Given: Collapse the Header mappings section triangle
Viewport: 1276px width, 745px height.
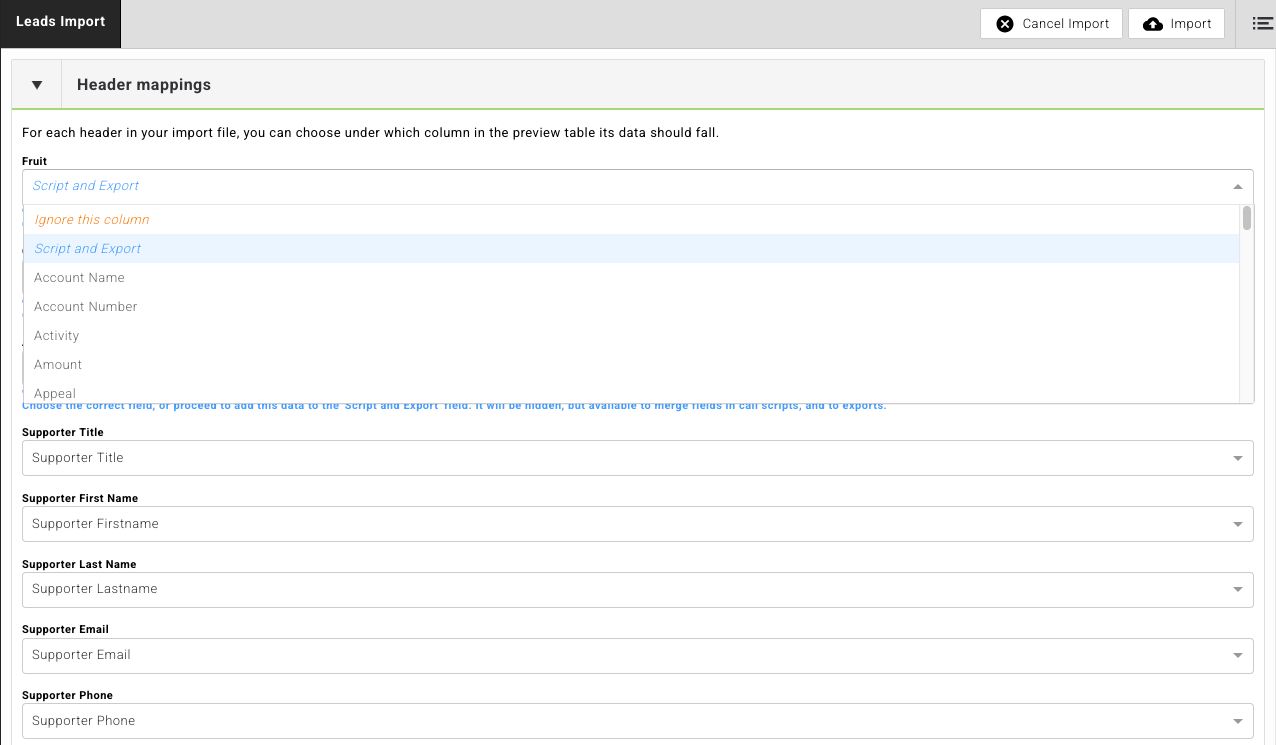Looking at the screenshot, I should point(37,85).
